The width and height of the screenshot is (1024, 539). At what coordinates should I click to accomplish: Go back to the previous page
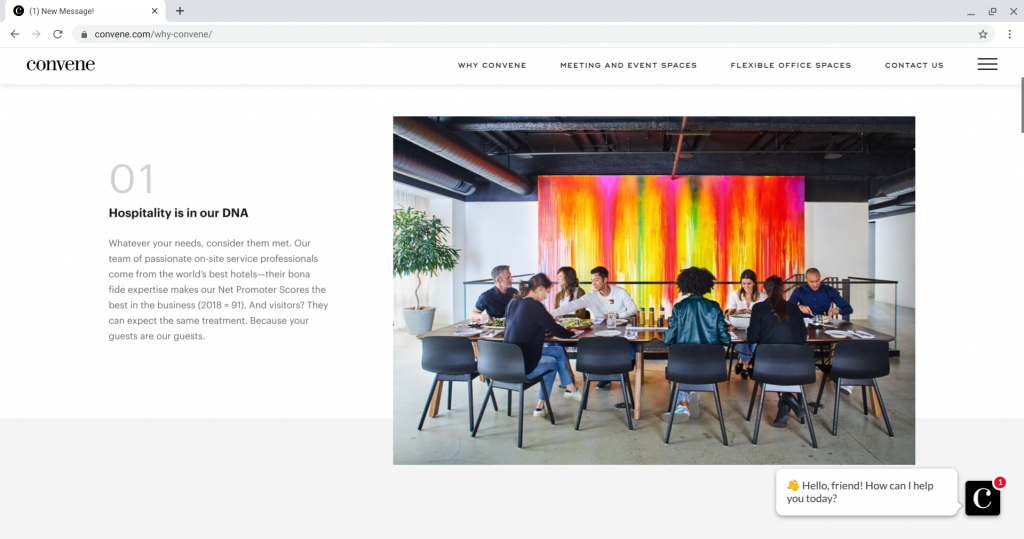(15, 34)
